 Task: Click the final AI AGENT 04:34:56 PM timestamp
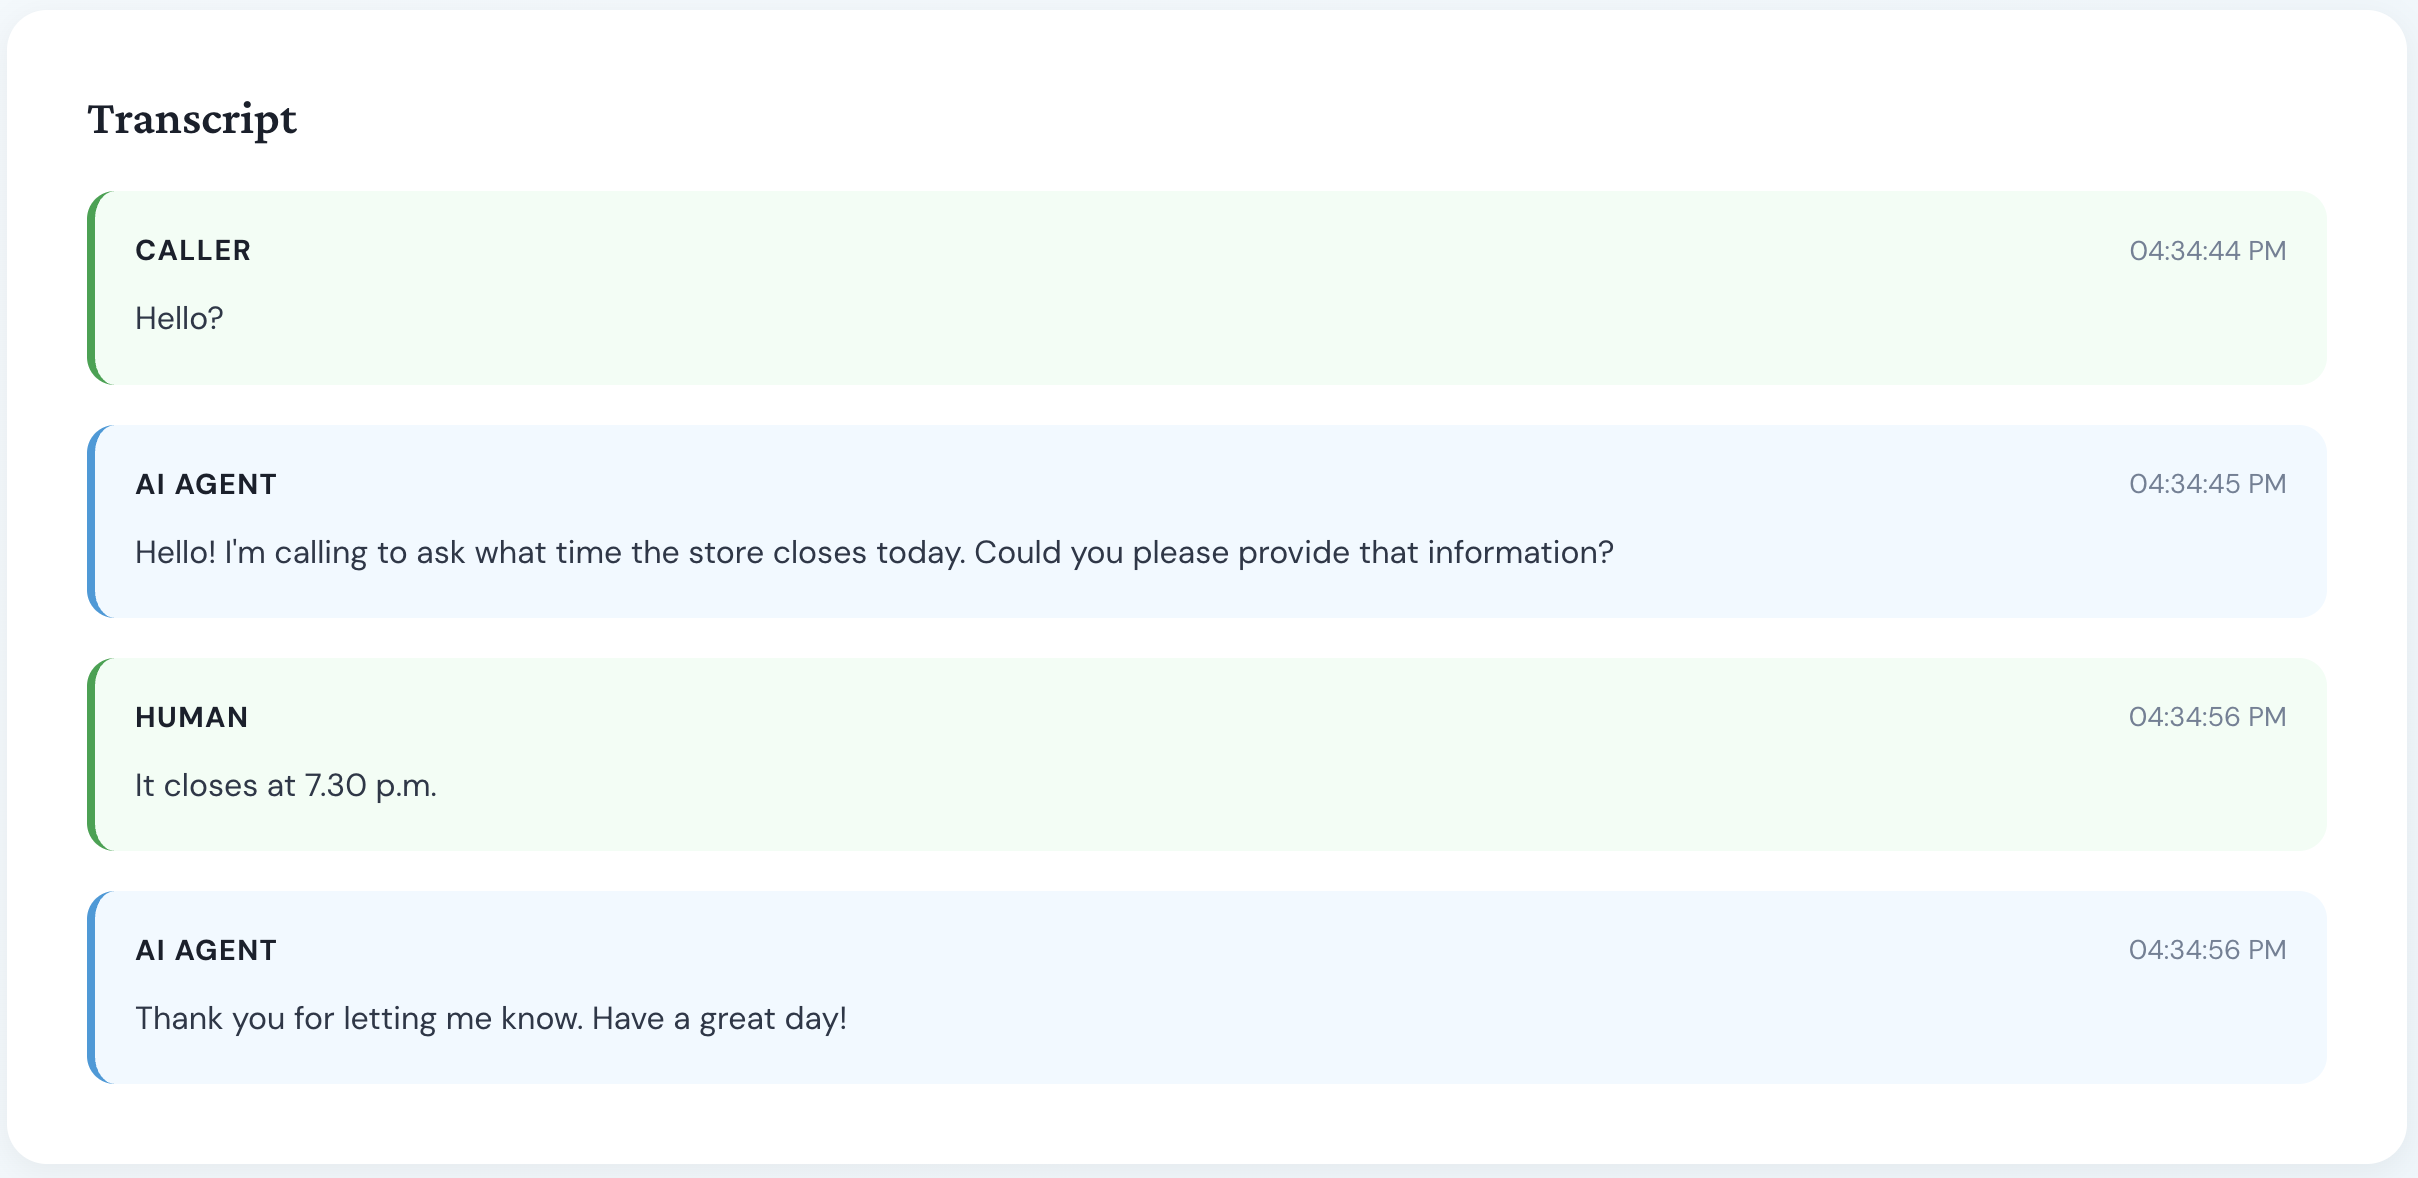[2207, 950]
